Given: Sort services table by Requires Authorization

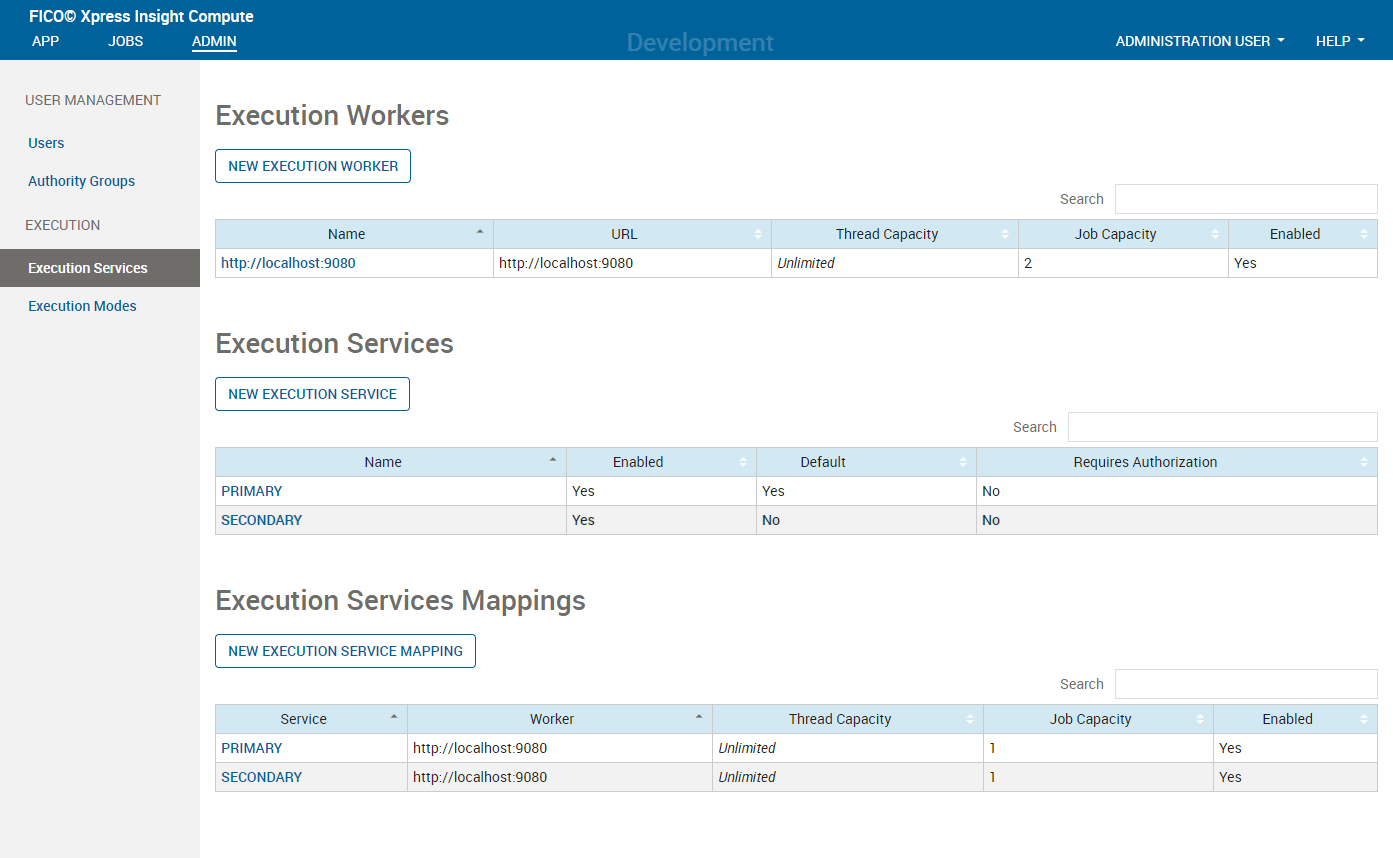Looking at the screenshot, I should pyautogui.click(x=1176, y=462).
